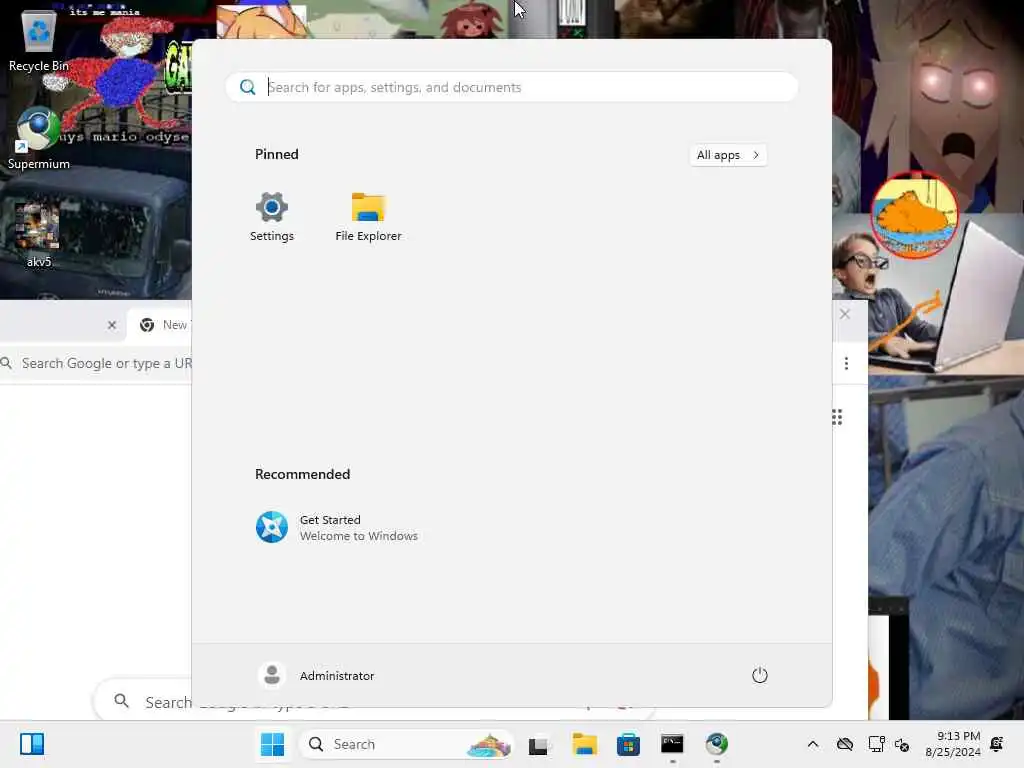Open the Command Prompt taskbar icon
Screen dimensions: 1024x768
[x=672, y=744]
